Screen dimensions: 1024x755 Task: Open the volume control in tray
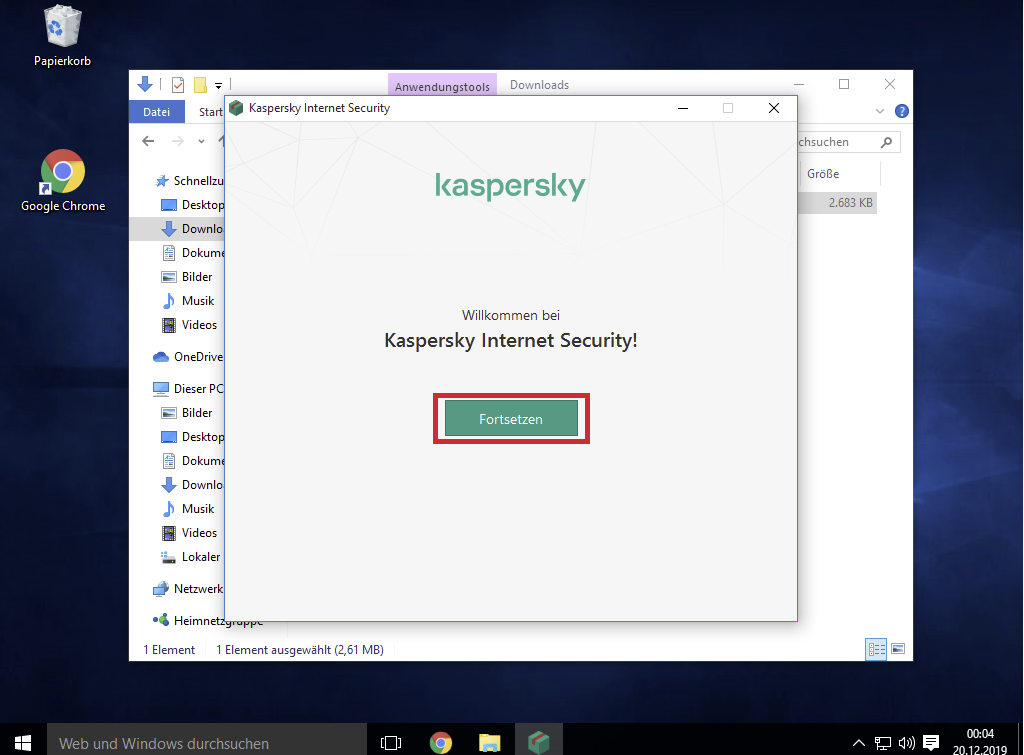click(906, 743)
